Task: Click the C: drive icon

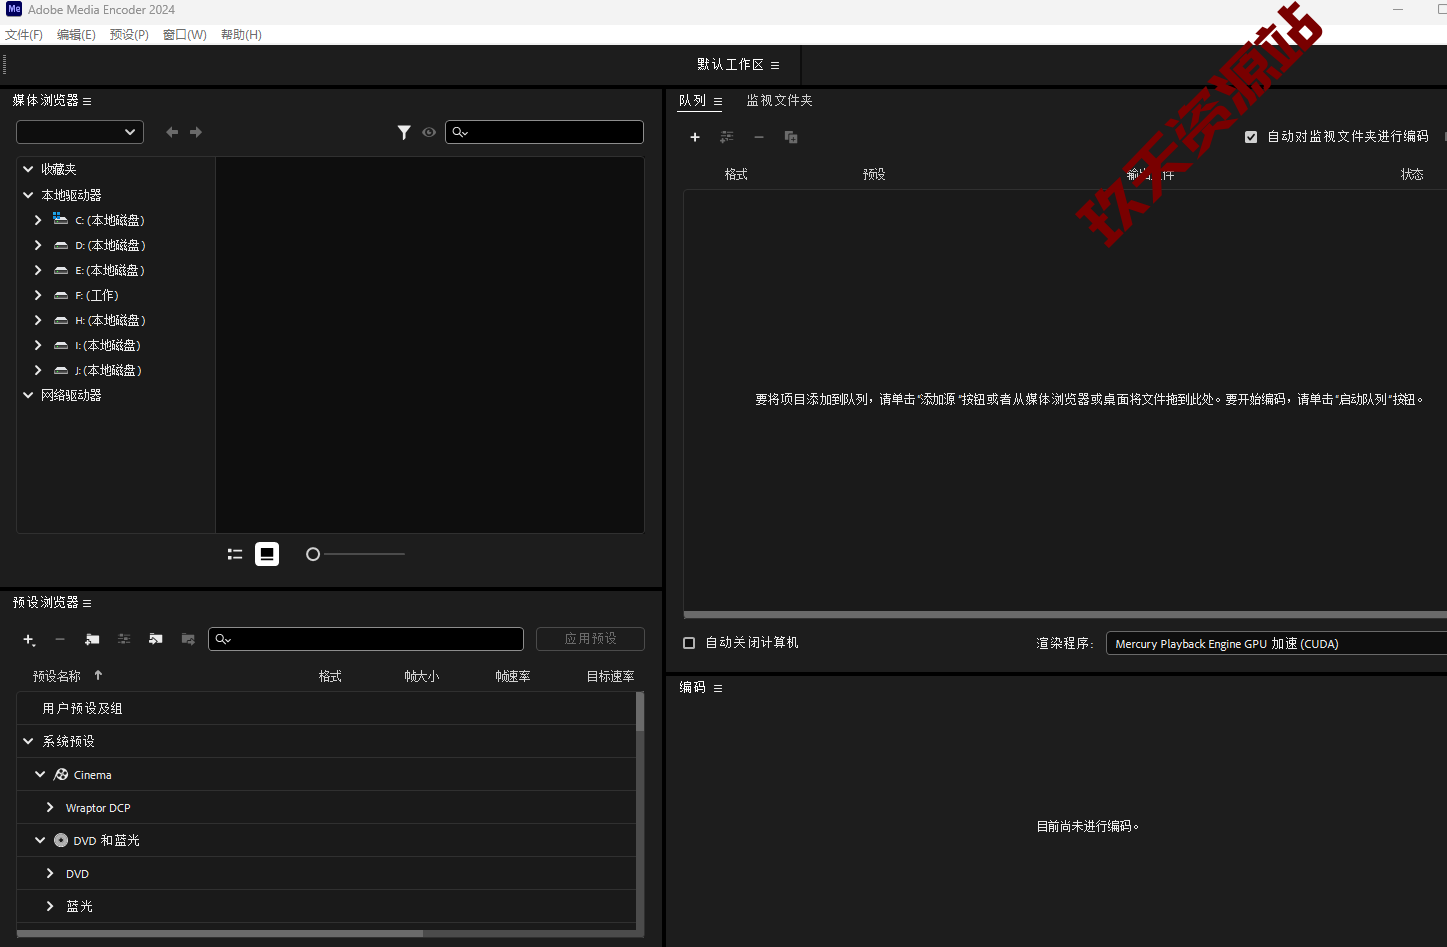Action: pyautogui.click(x=61, y=219)
